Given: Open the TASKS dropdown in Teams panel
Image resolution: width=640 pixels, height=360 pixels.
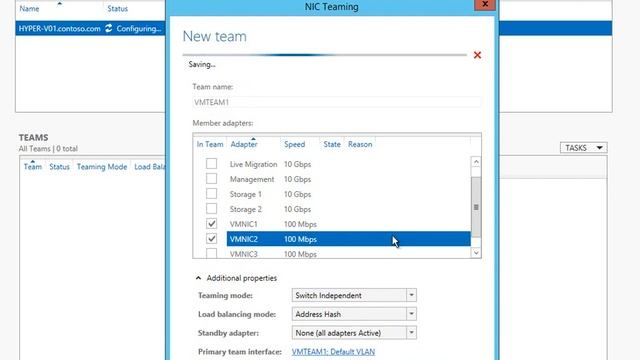Looking at the screenshot, I should coord(584,148).
